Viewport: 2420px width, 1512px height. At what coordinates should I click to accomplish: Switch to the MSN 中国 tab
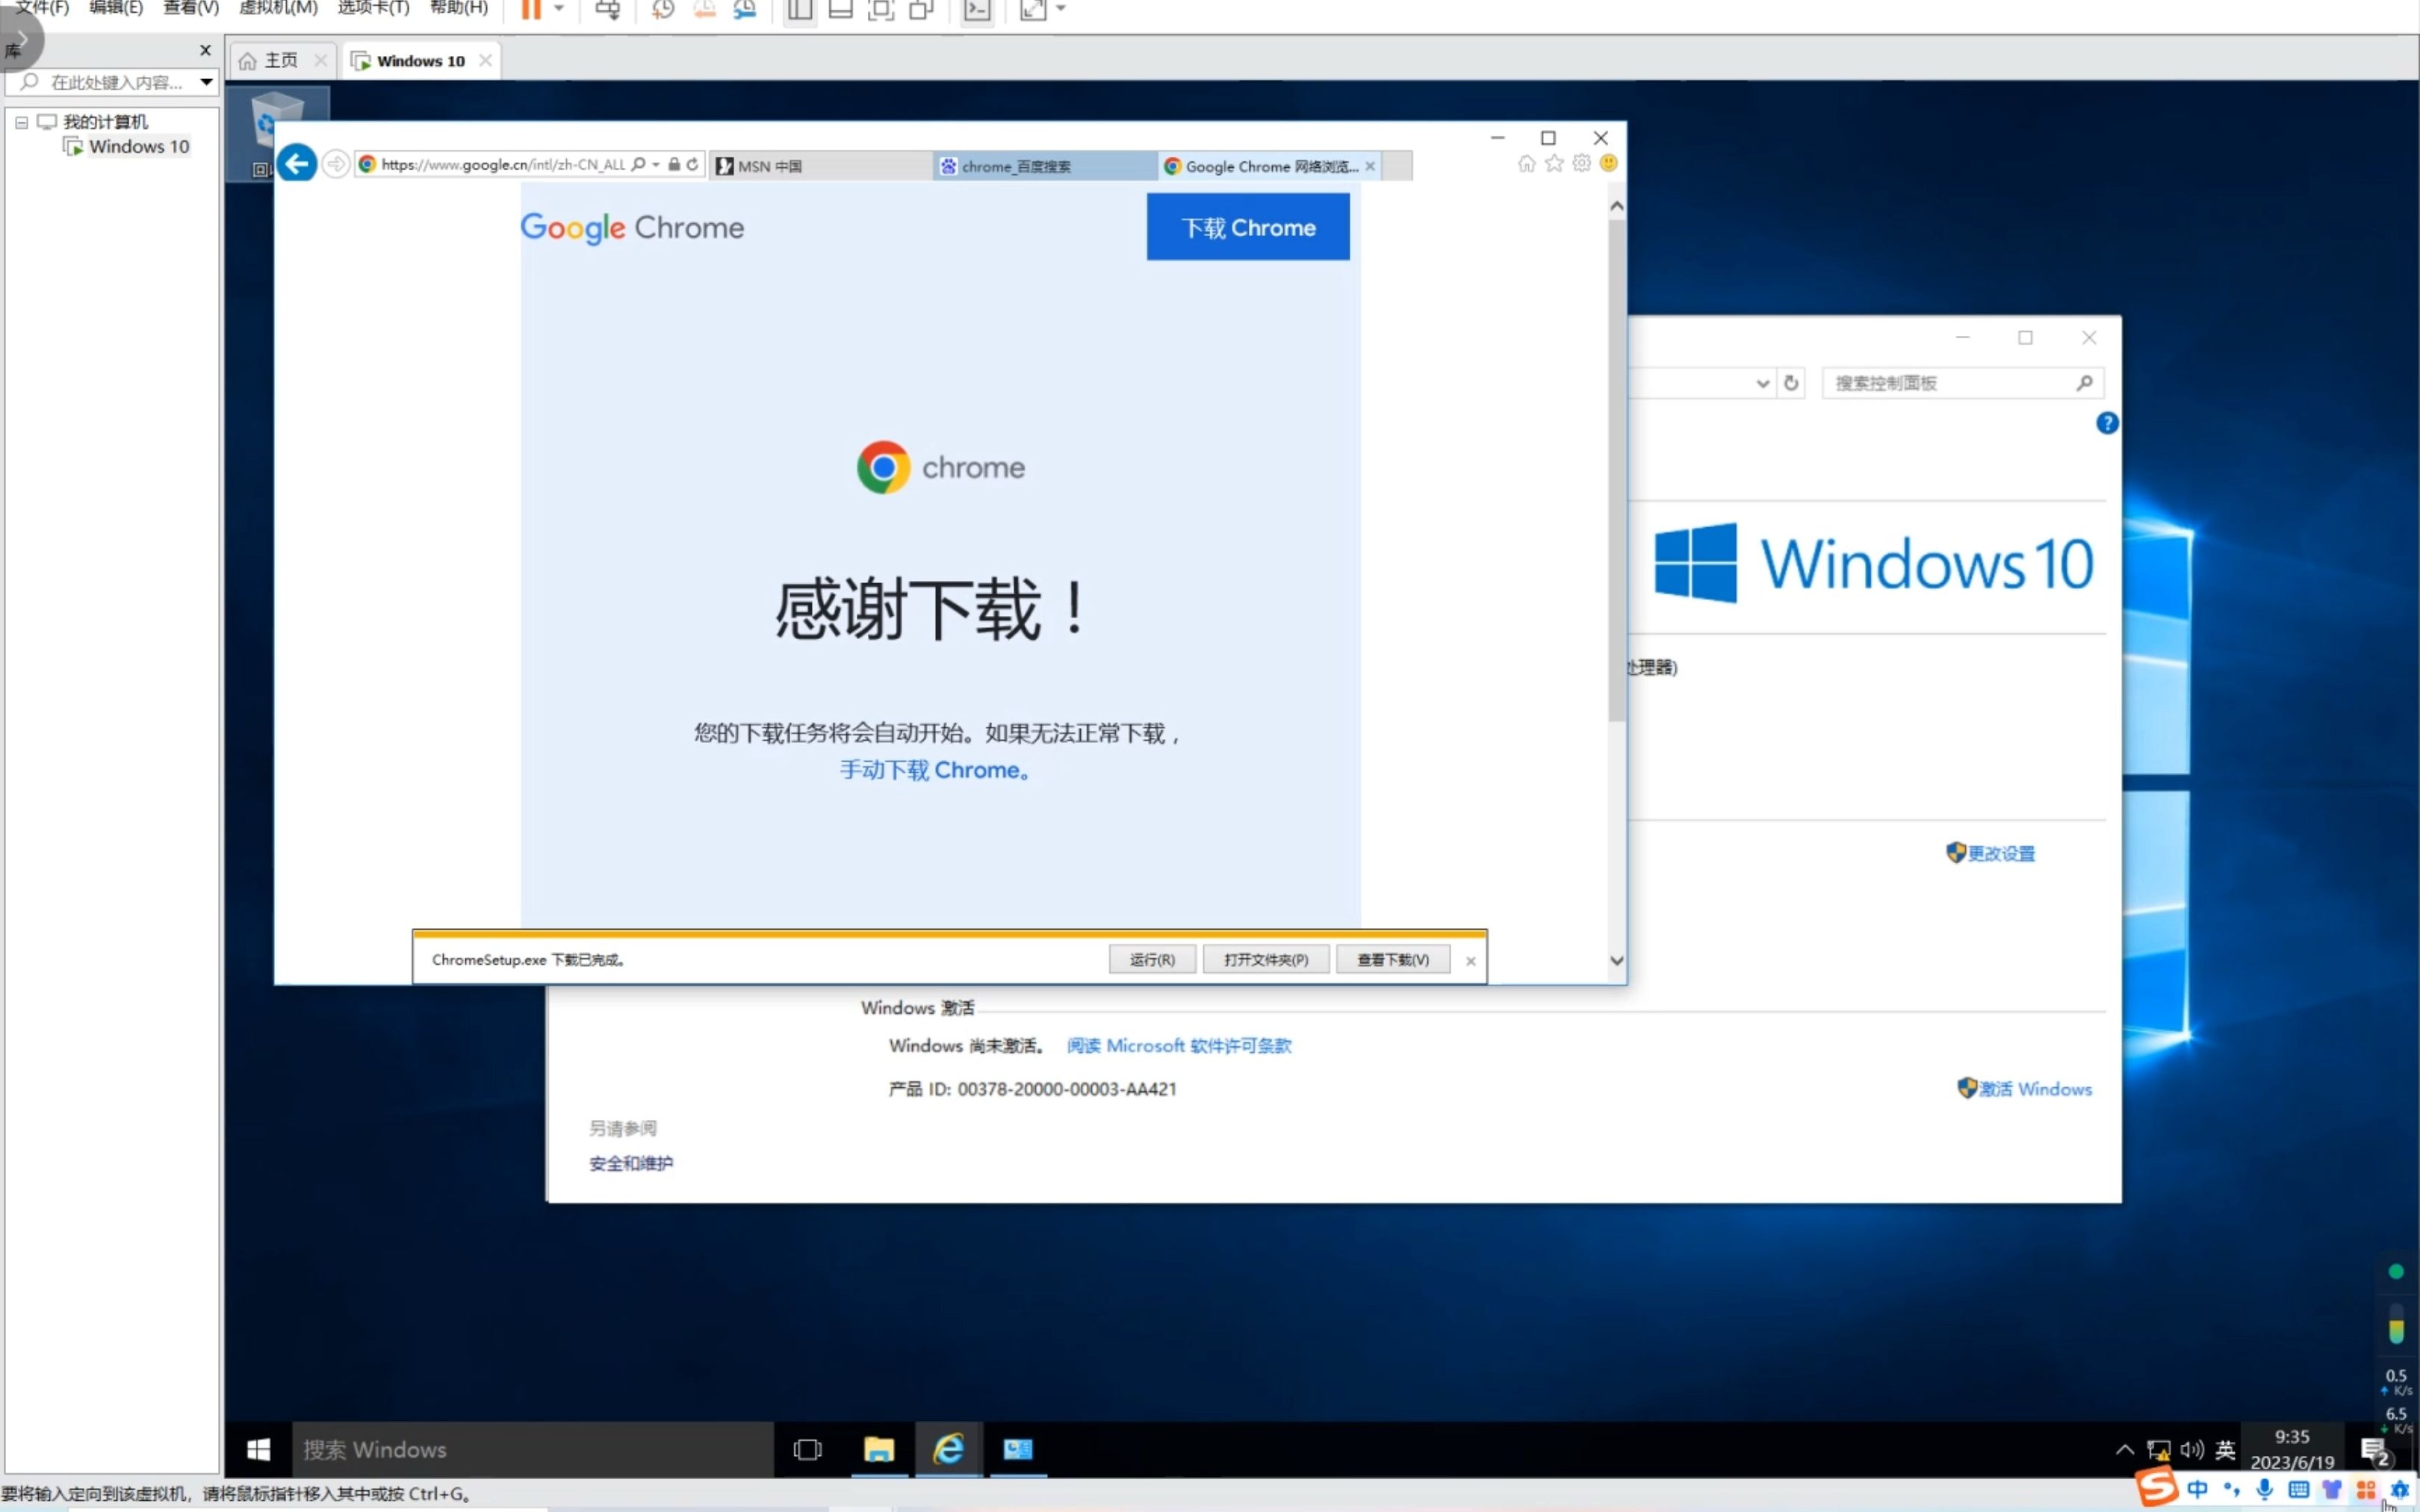coord(820,166)
